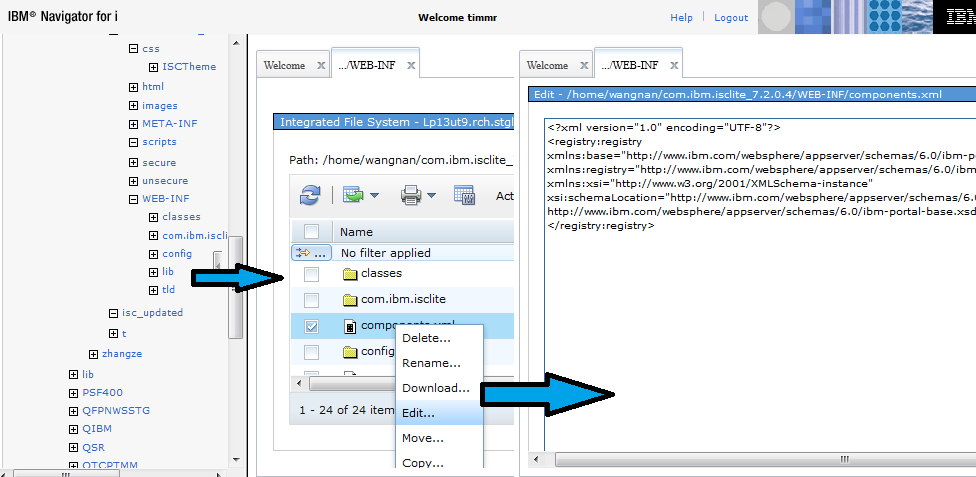Expand the ISCTheme tree node
Image resolution: width=976 pixels, height=477 pixels.
[x=153, y=67]
